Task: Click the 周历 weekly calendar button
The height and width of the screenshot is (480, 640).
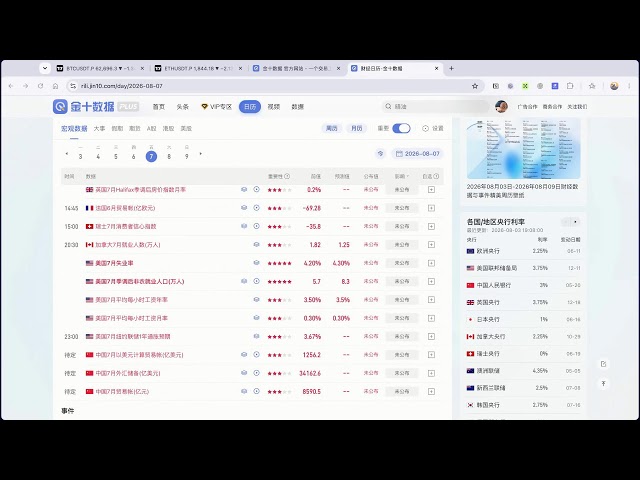Action: tap(331, 128)
